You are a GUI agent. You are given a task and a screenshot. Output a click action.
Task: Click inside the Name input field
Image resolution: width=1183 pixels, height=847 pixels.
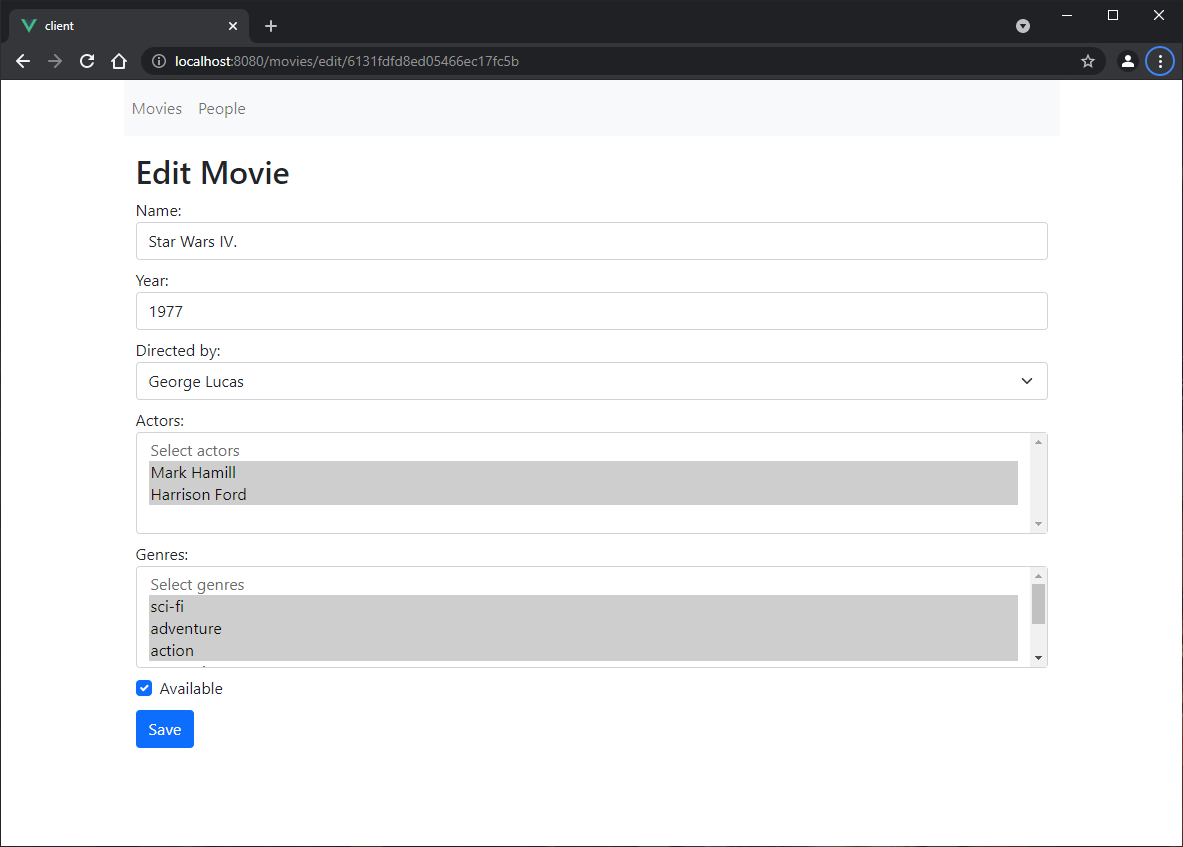point(591,241)
